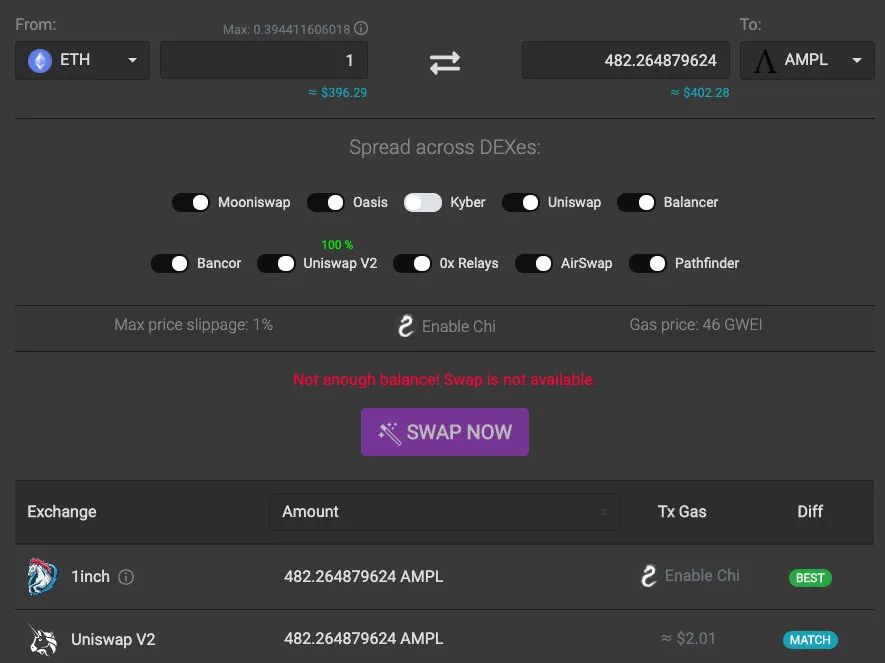
Task: Click Enable Chi in settings bar
Action: click(459, 326)
